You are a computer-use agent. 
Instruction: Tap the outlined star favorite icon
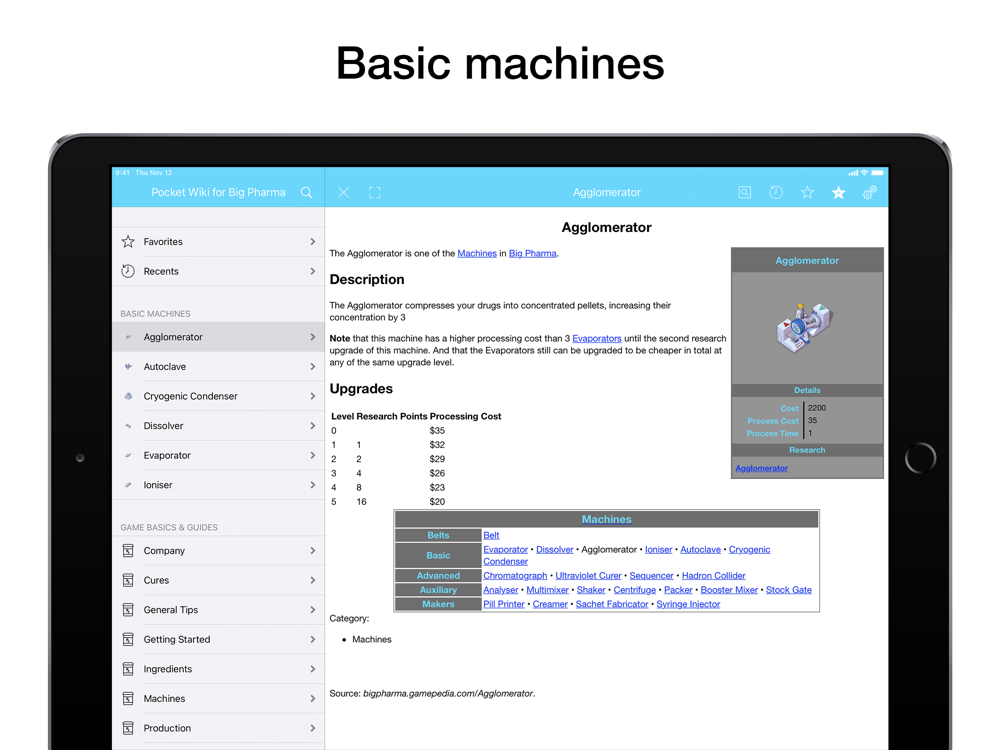click(807, 193)
